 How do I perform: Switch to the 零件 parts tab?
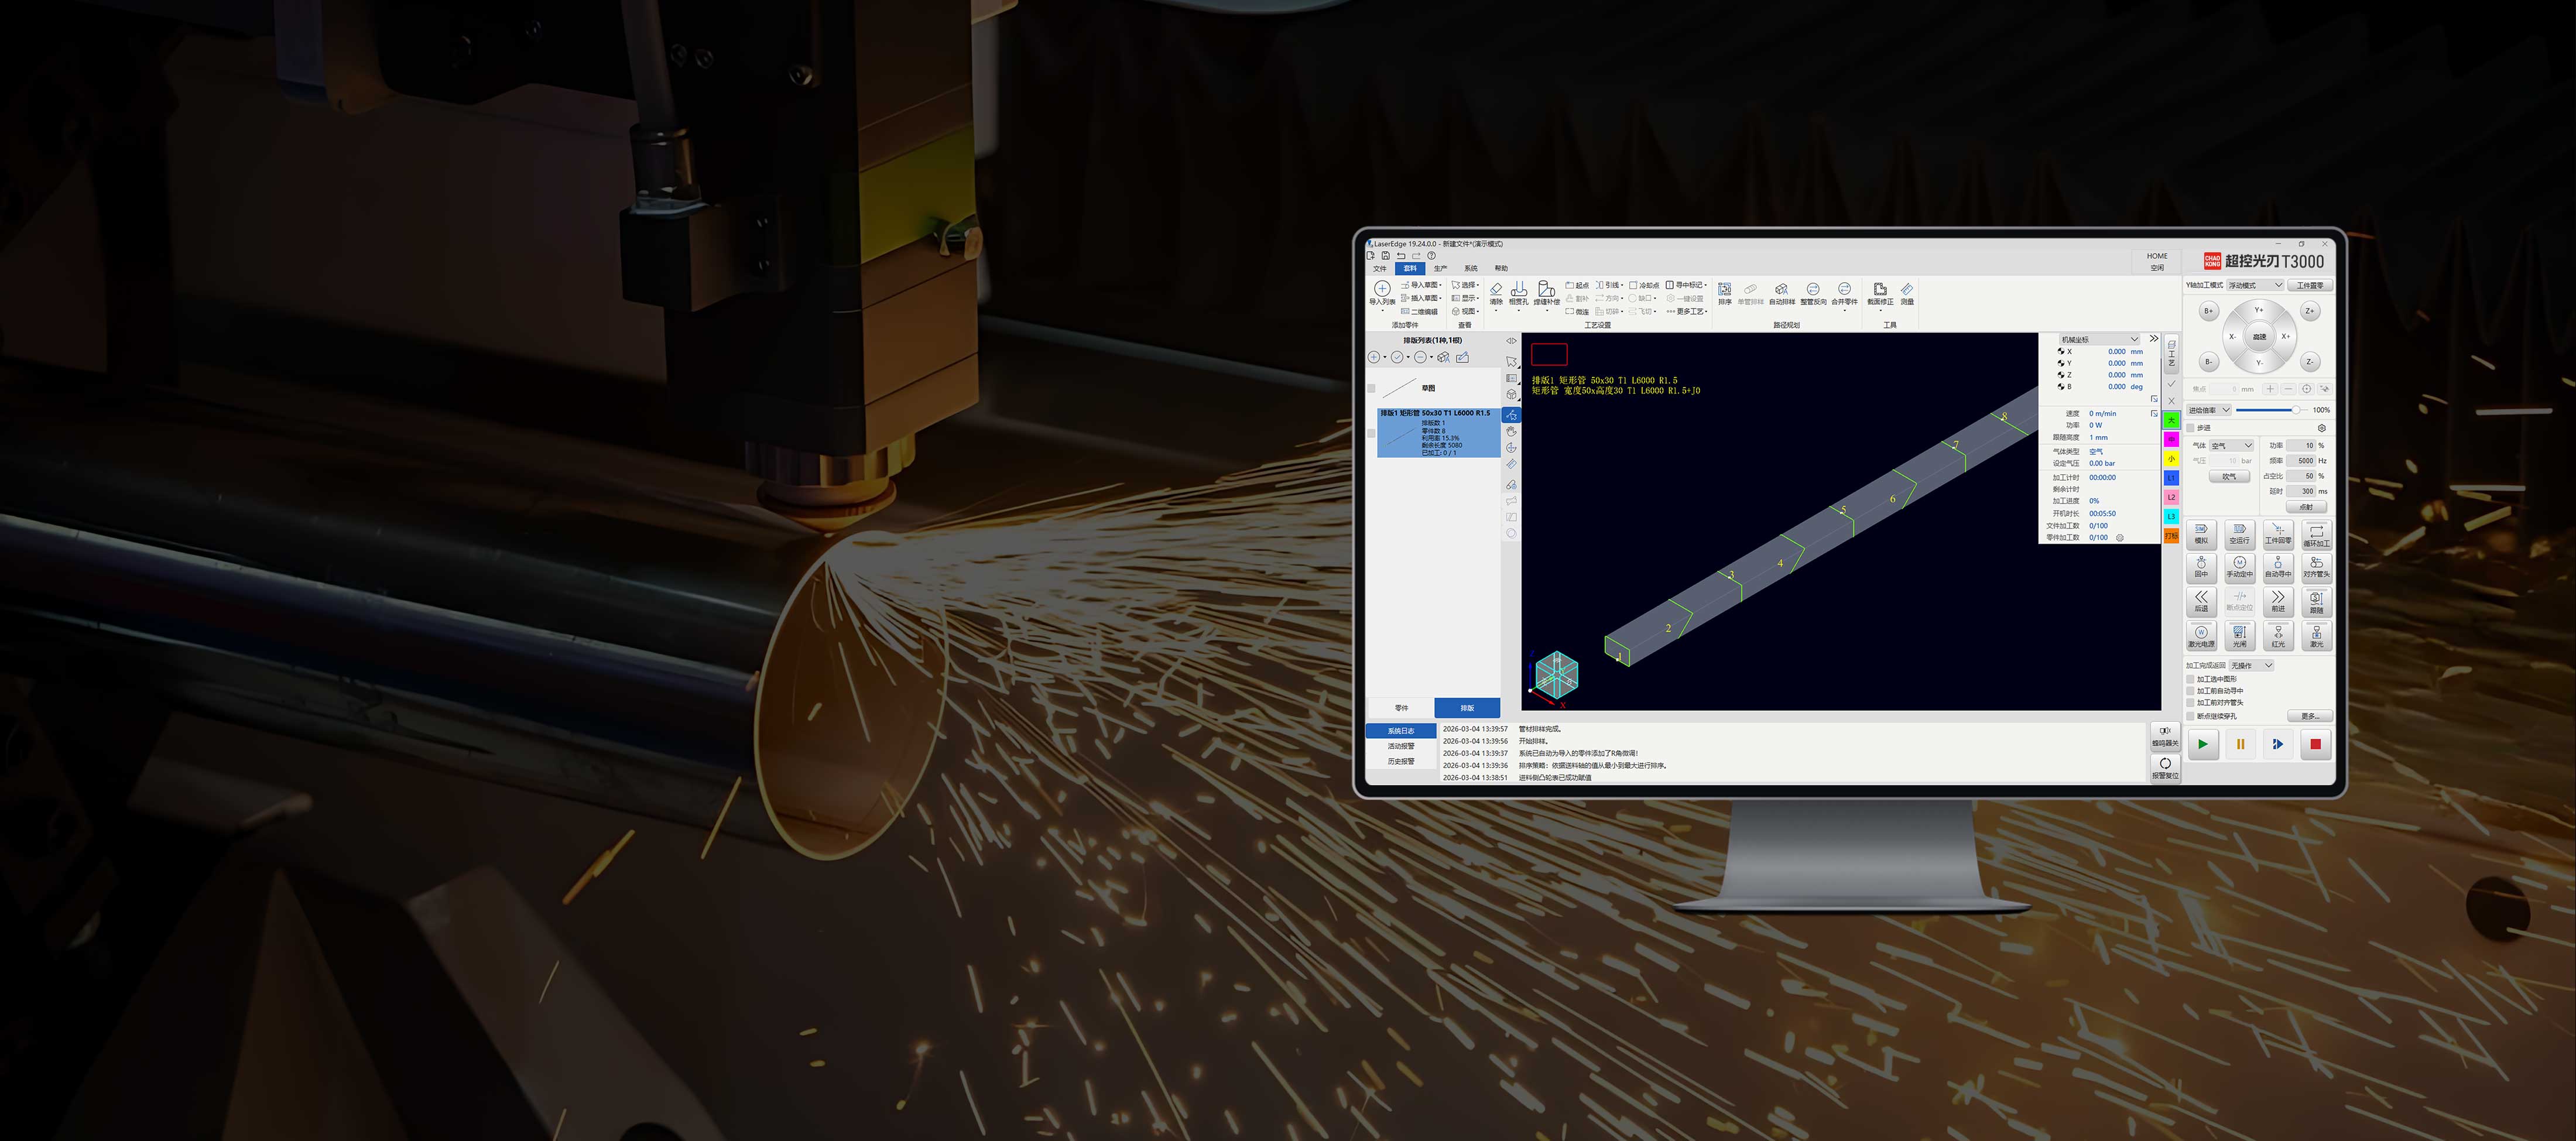point(1401,708)
